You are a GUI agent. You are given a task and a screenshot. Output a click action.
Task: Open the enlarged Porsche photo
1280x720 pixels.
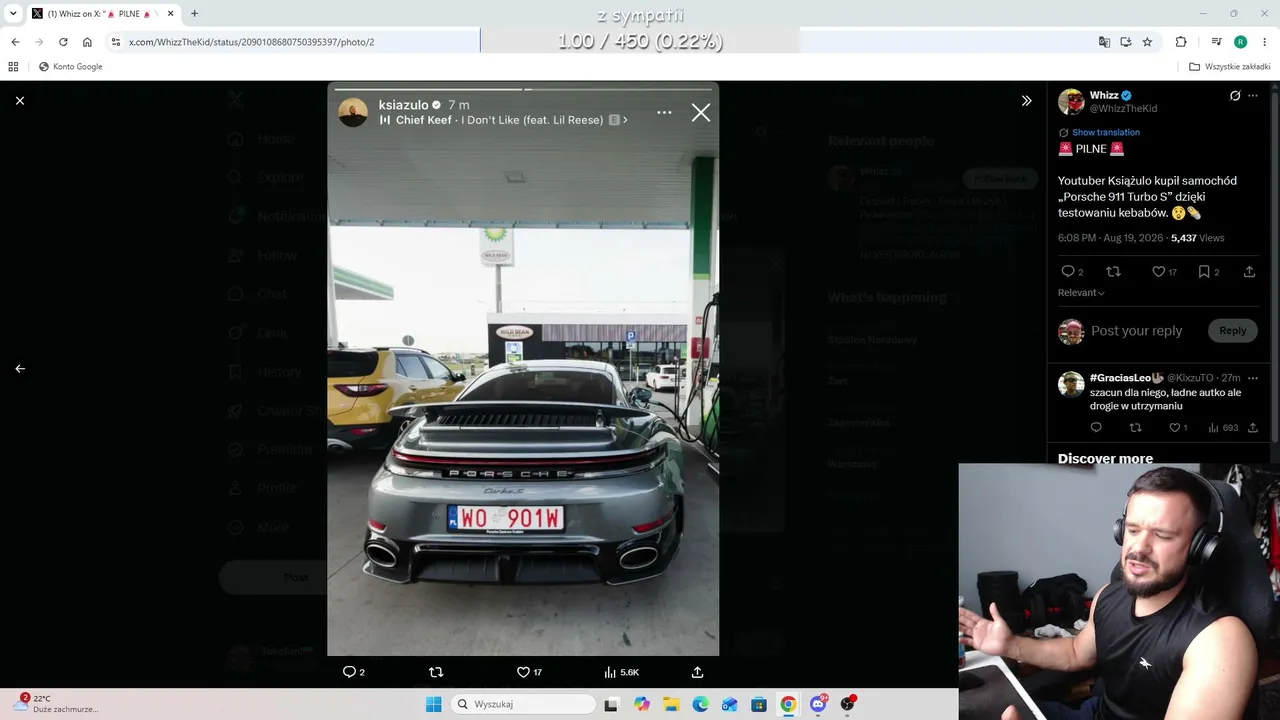click(x=523, y=369)
